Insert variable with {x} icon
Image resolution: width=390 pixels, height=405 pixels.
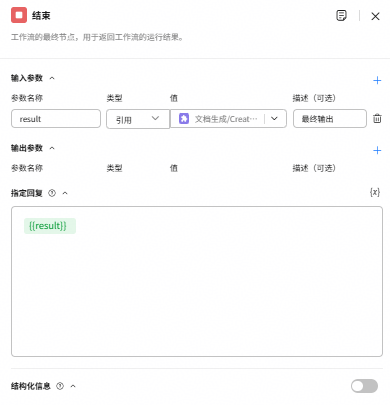[375, 192]
